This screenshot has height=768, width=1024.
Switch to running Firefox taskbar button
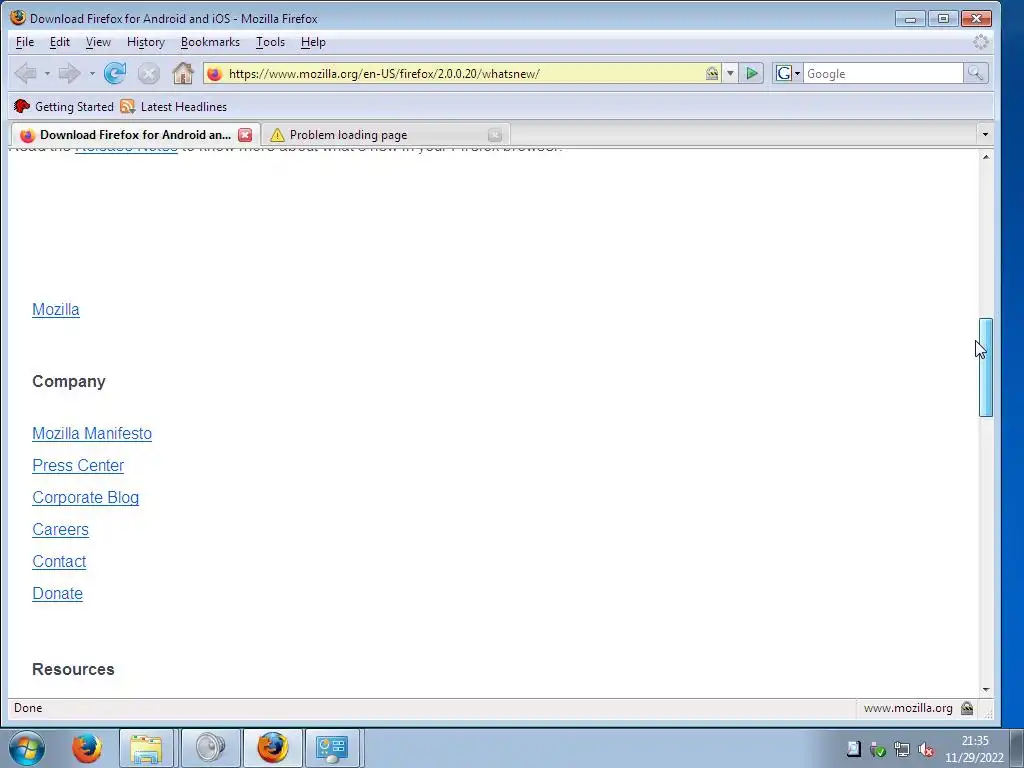point(272,748)
